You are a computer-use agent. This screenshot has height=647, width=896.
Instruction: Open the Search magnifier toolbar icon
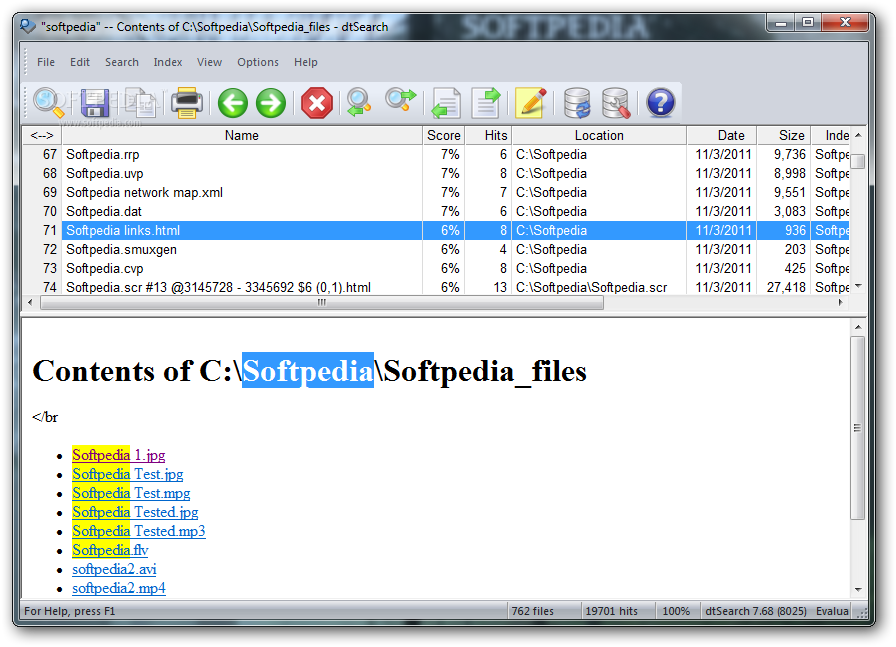pyautogui.click(x=49, y=103)
